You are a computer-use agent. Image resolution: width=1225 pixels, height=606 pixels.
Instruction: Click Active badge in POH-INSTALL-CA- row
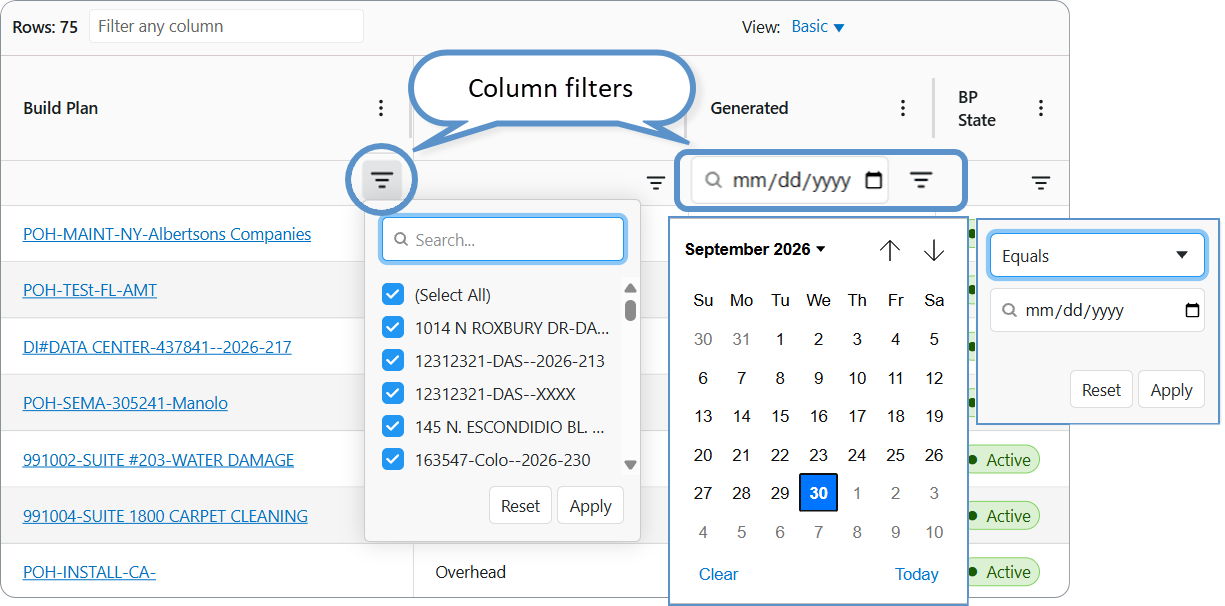[x=1003, y=572]
